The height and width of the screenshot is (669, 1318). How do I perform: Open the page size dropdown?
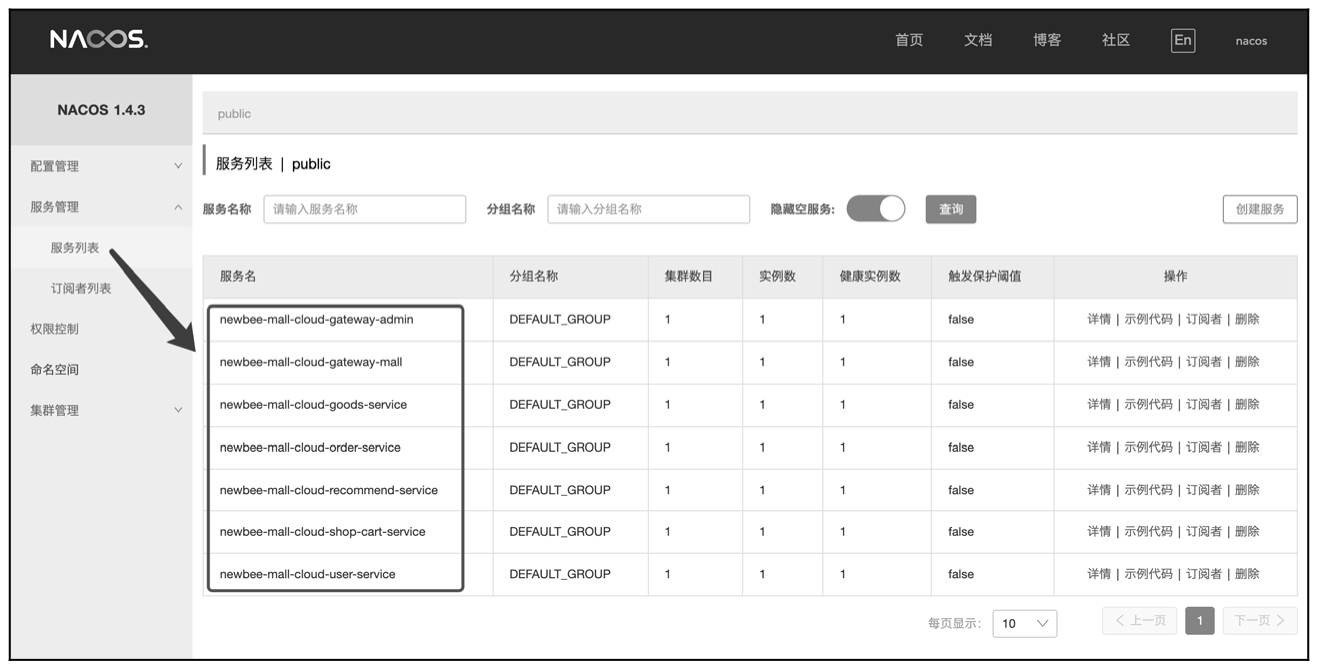coord(1025,623)
